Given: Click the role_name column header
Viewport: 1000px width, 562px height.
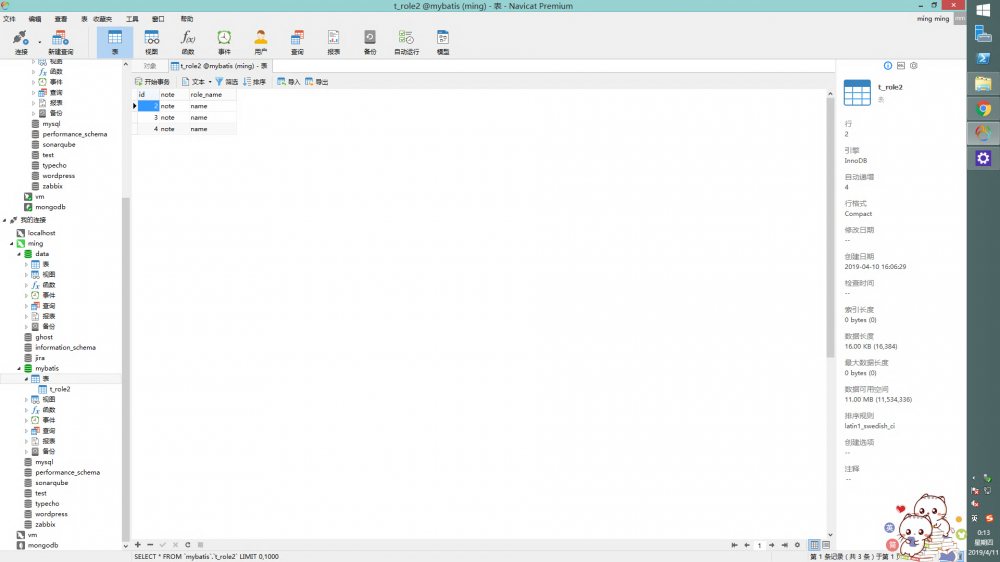Looking at the screenshot, I should point(212,94).
